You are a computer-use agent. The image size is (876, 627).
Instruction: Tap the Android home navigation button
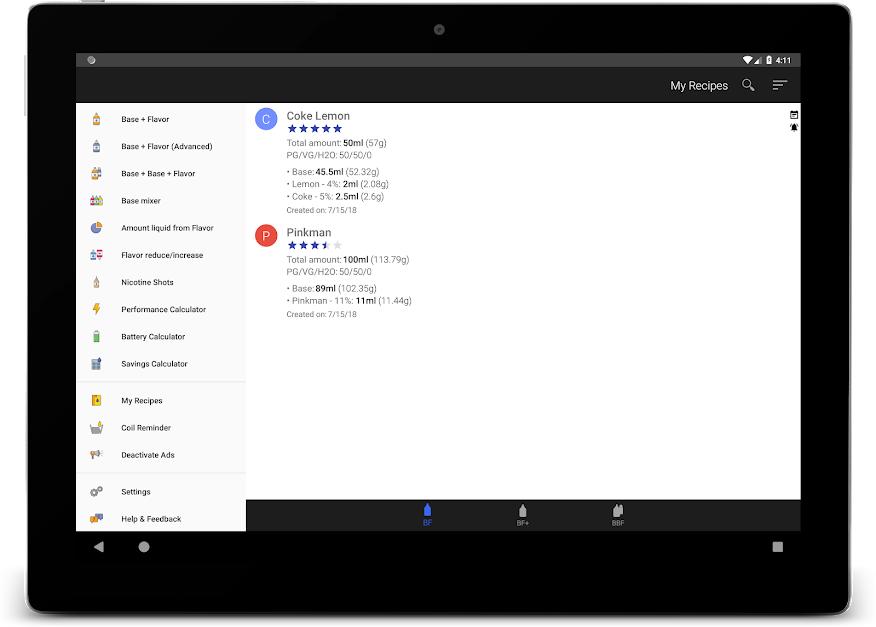tap(144, 547)
